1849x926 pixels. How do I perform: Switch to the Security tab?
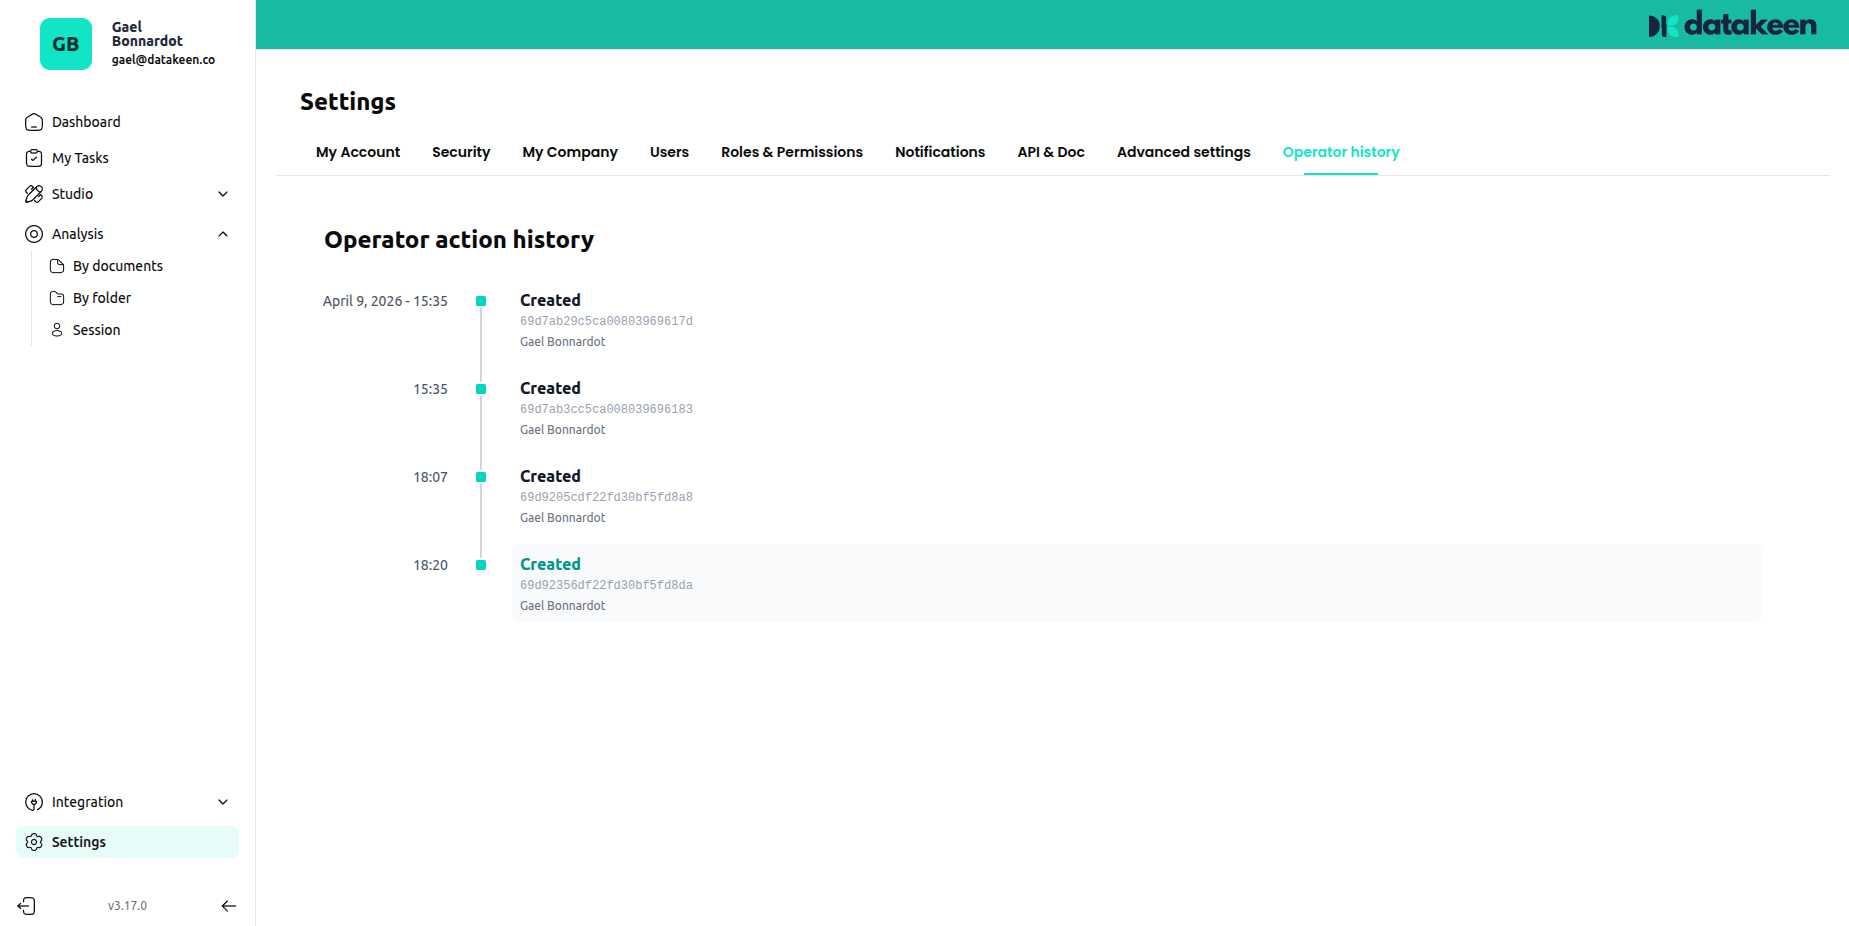[461, 152]
